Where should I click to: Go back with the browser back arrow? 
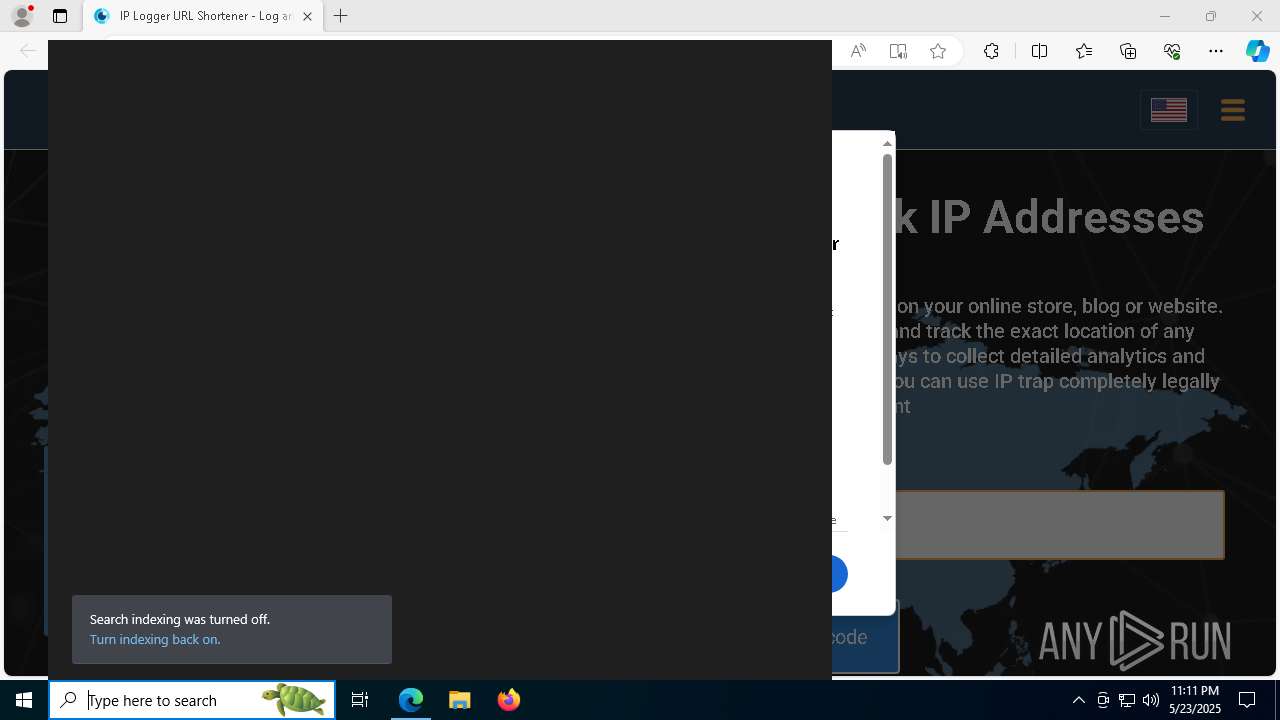28,51
